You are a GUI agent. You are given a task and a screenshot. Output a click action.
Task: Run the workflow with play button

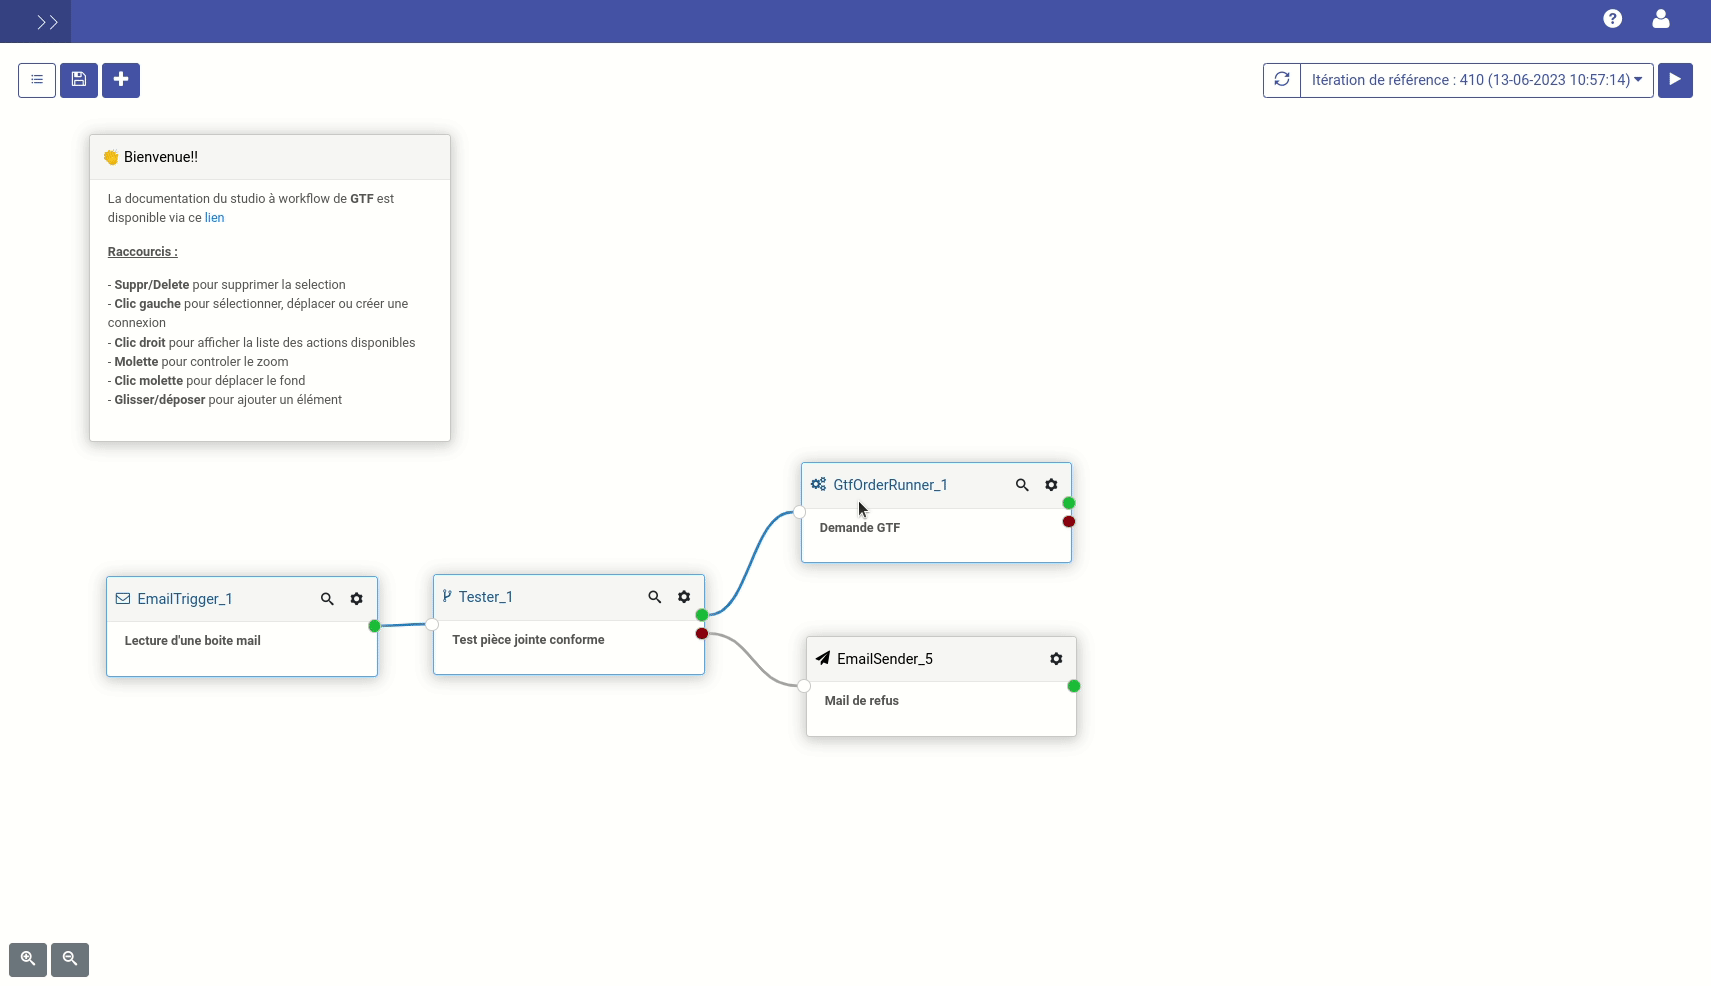coord(1675,80)
